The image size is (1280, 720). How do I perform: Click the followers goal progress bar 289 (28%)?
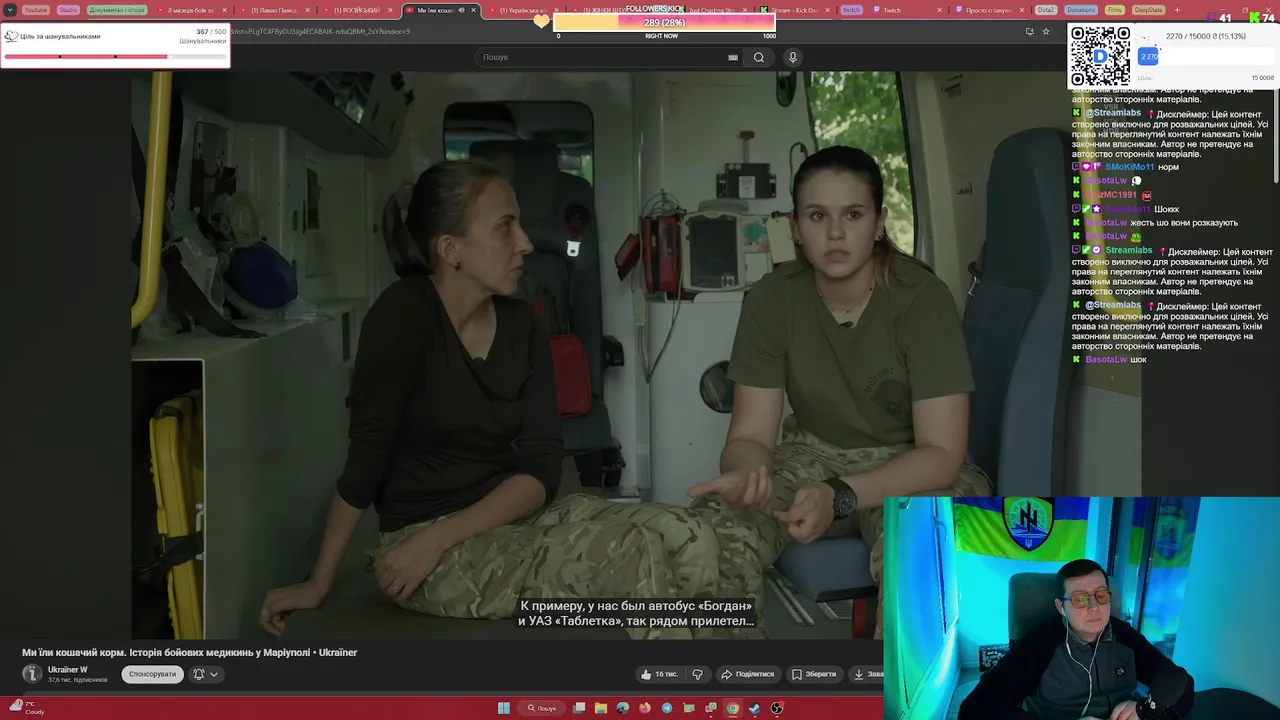click(x=664, y=22)
